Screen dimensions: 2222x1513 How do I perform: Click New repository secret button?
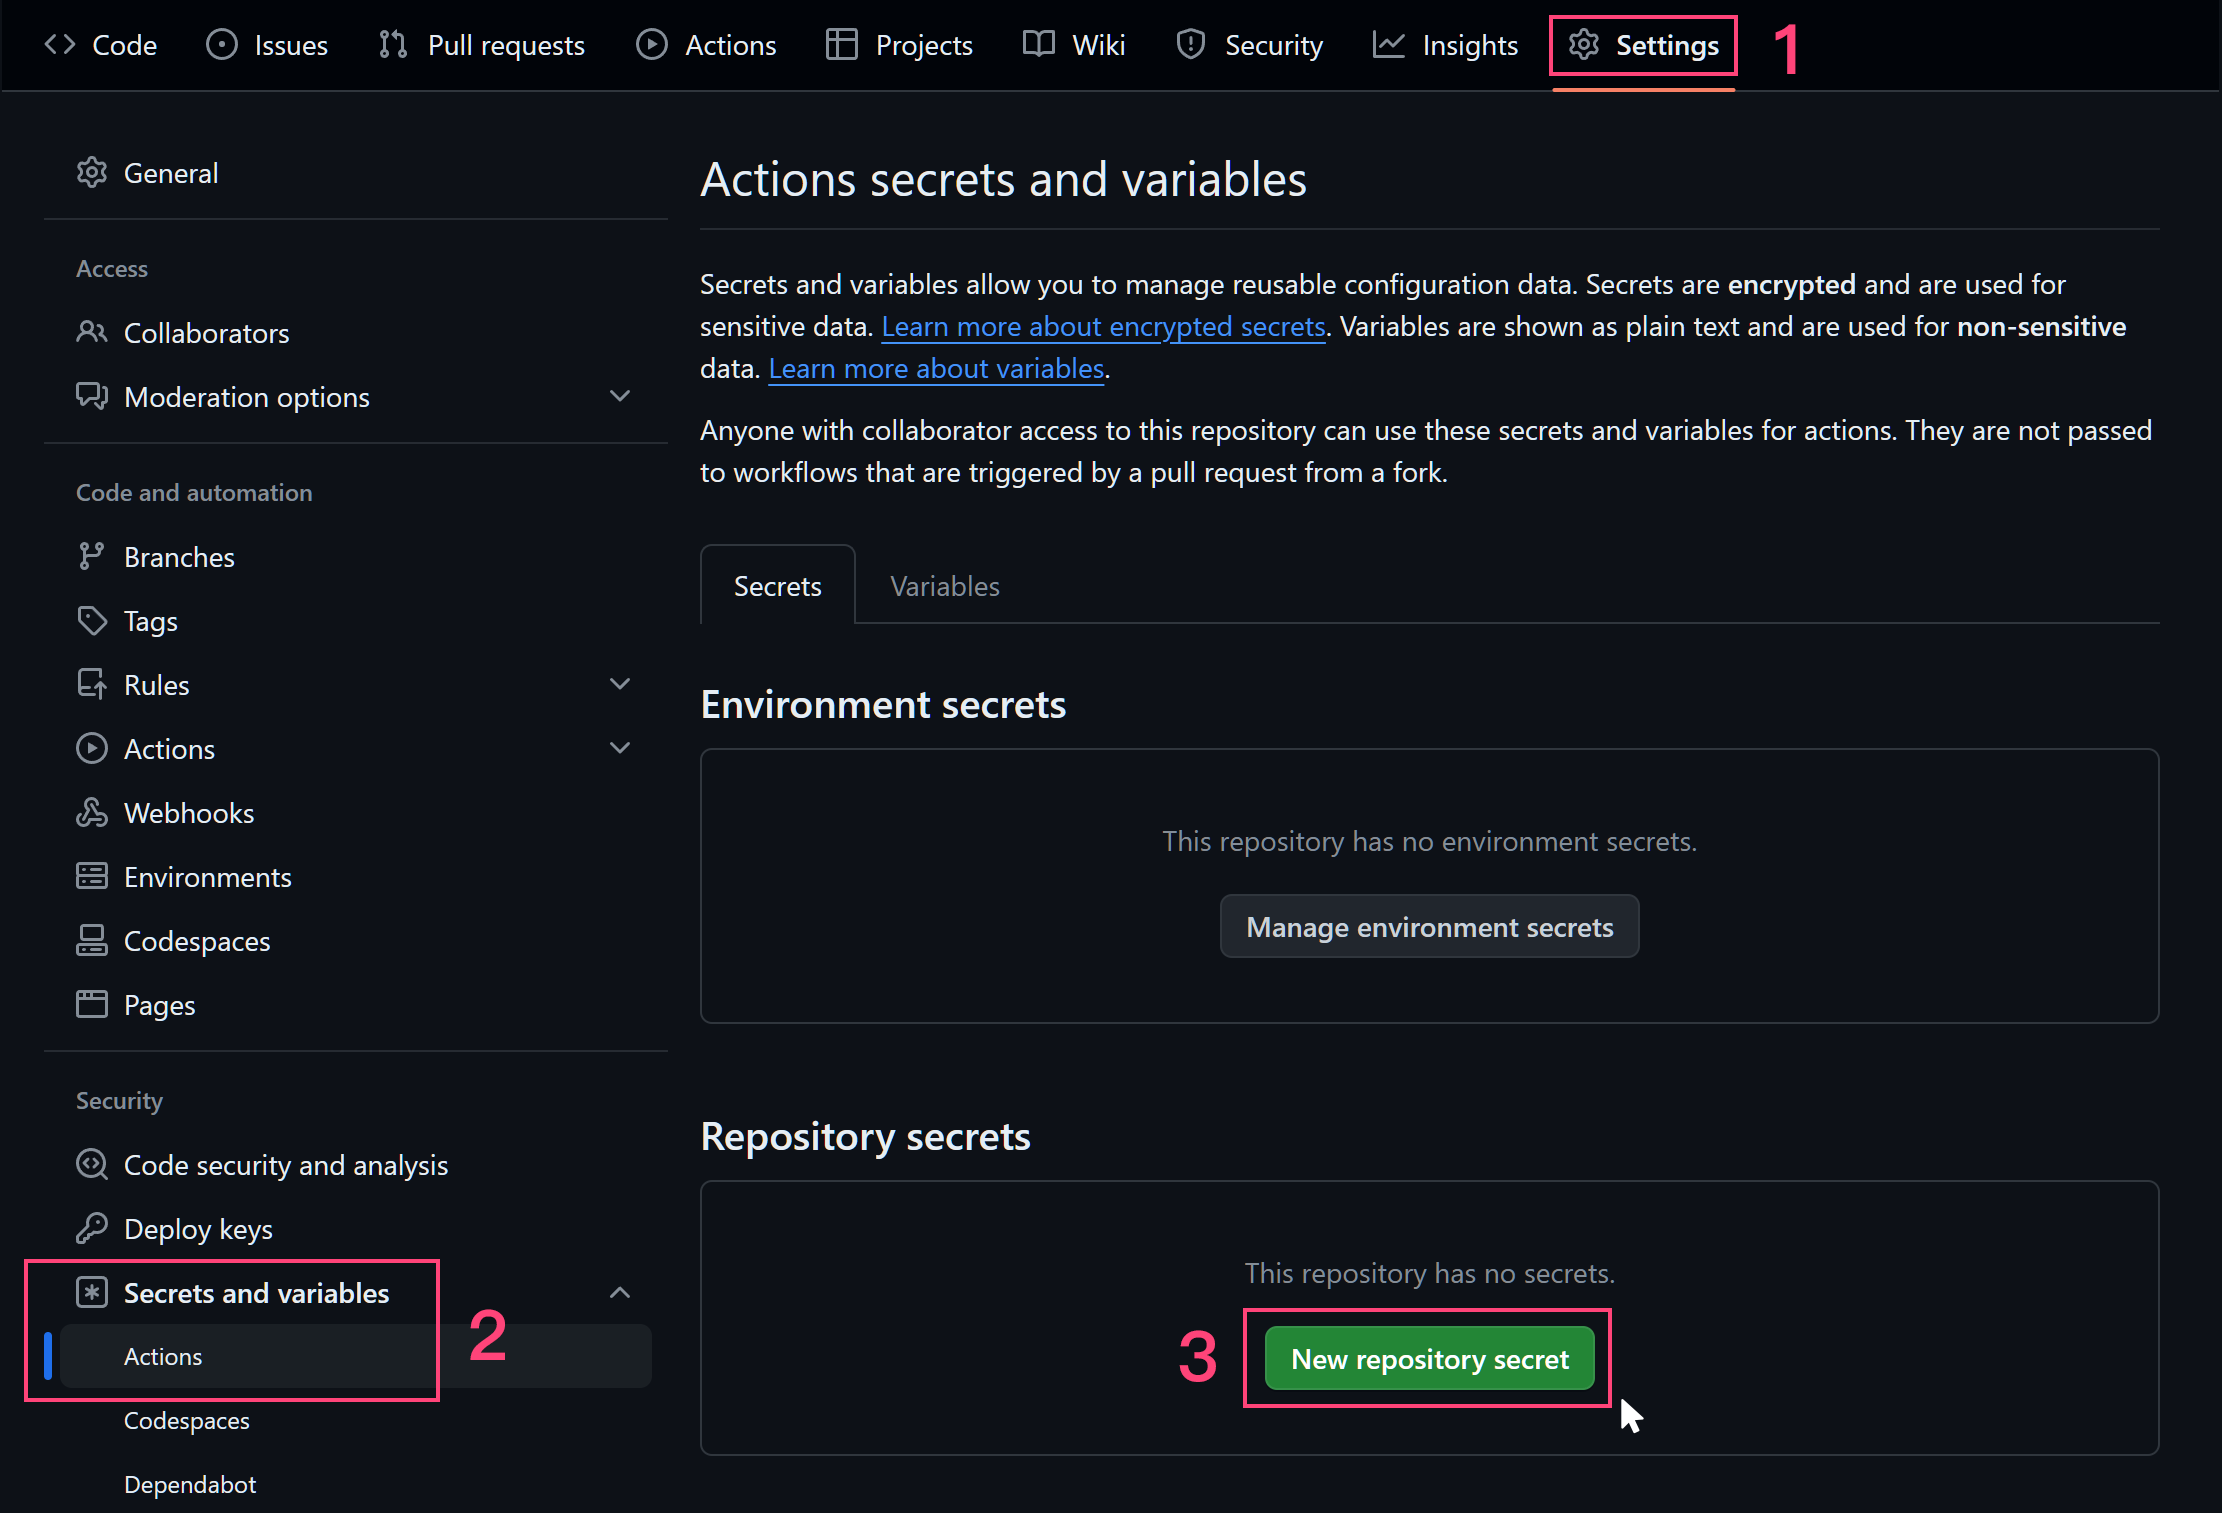[1429, 1358]
